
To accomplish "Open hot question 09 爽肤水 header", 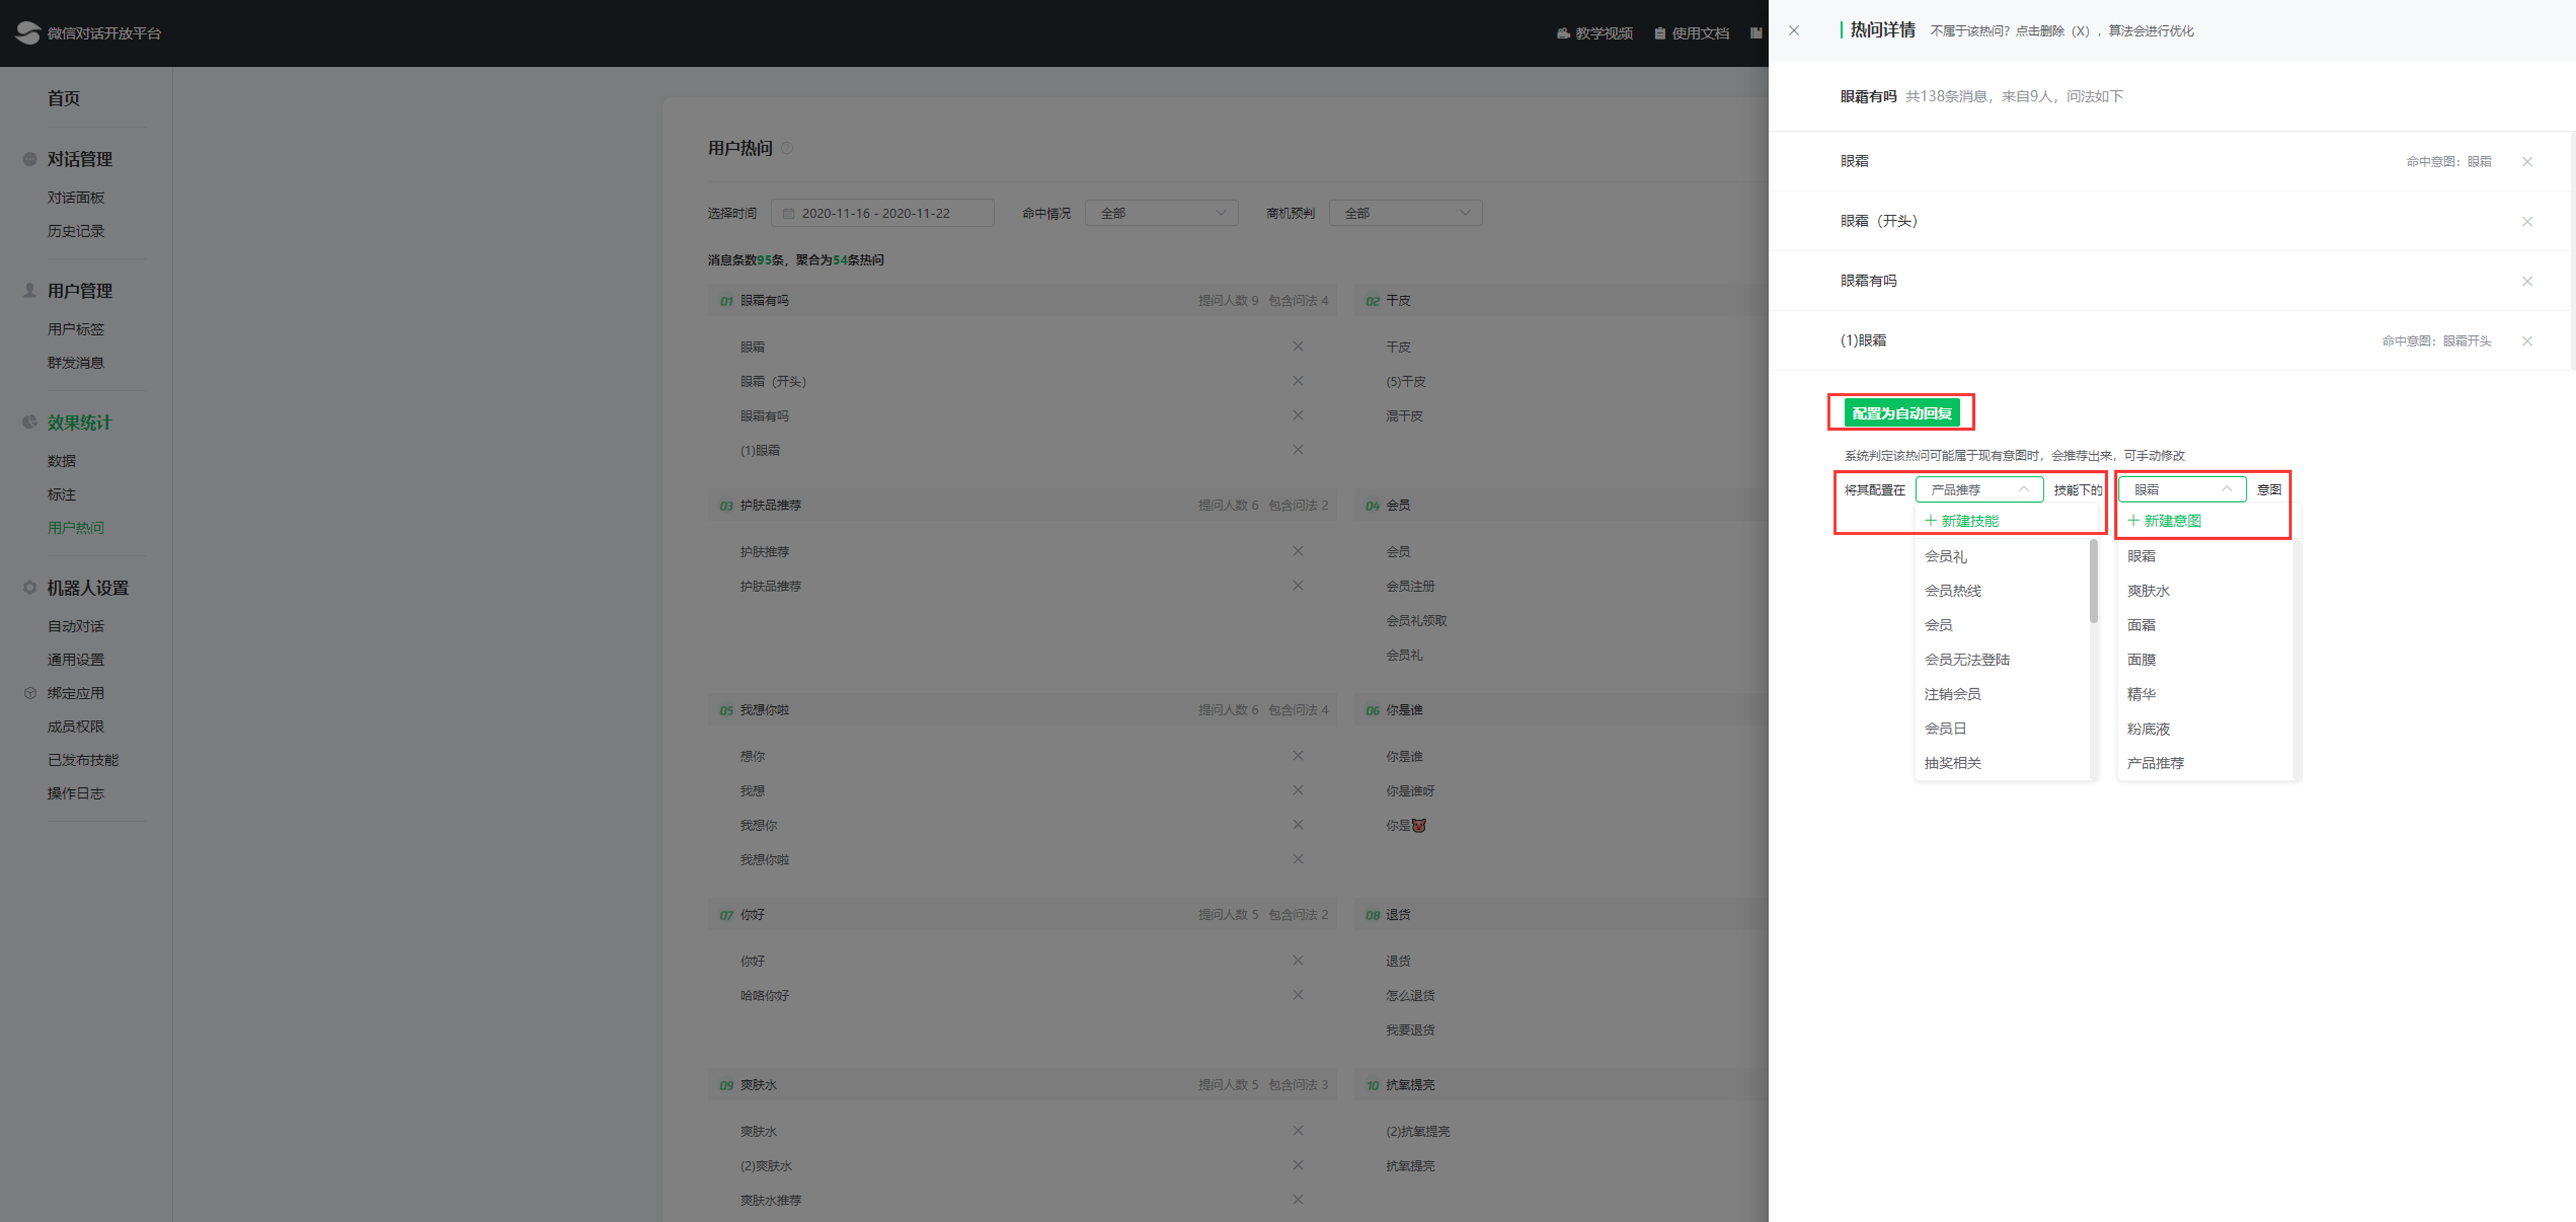I will (1022, 1085).
